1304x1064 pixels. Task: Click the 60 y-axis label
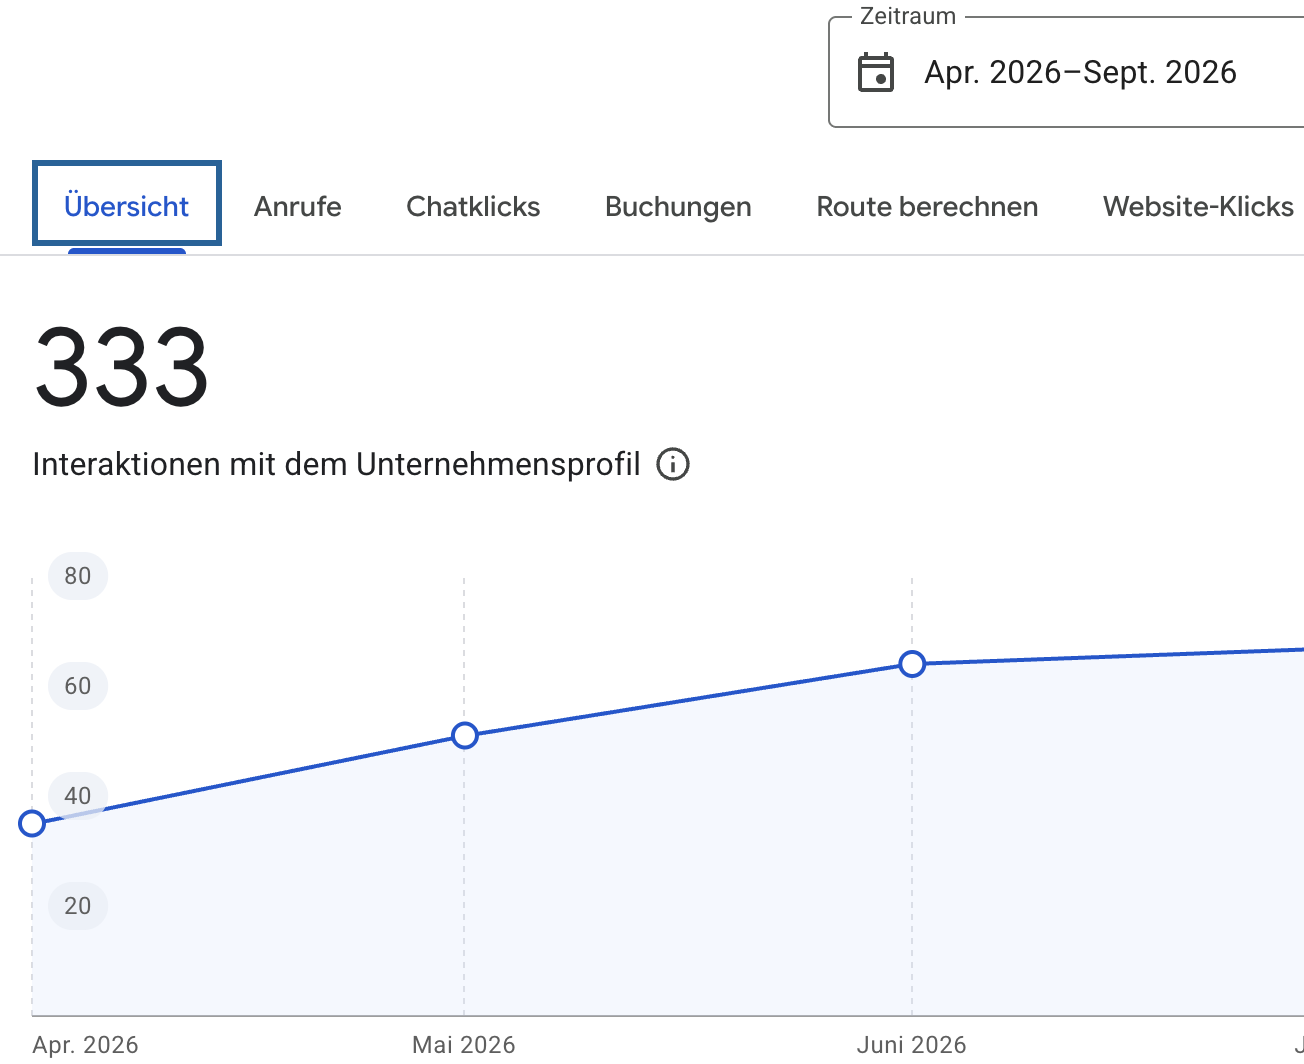click(x=78, y=686)
